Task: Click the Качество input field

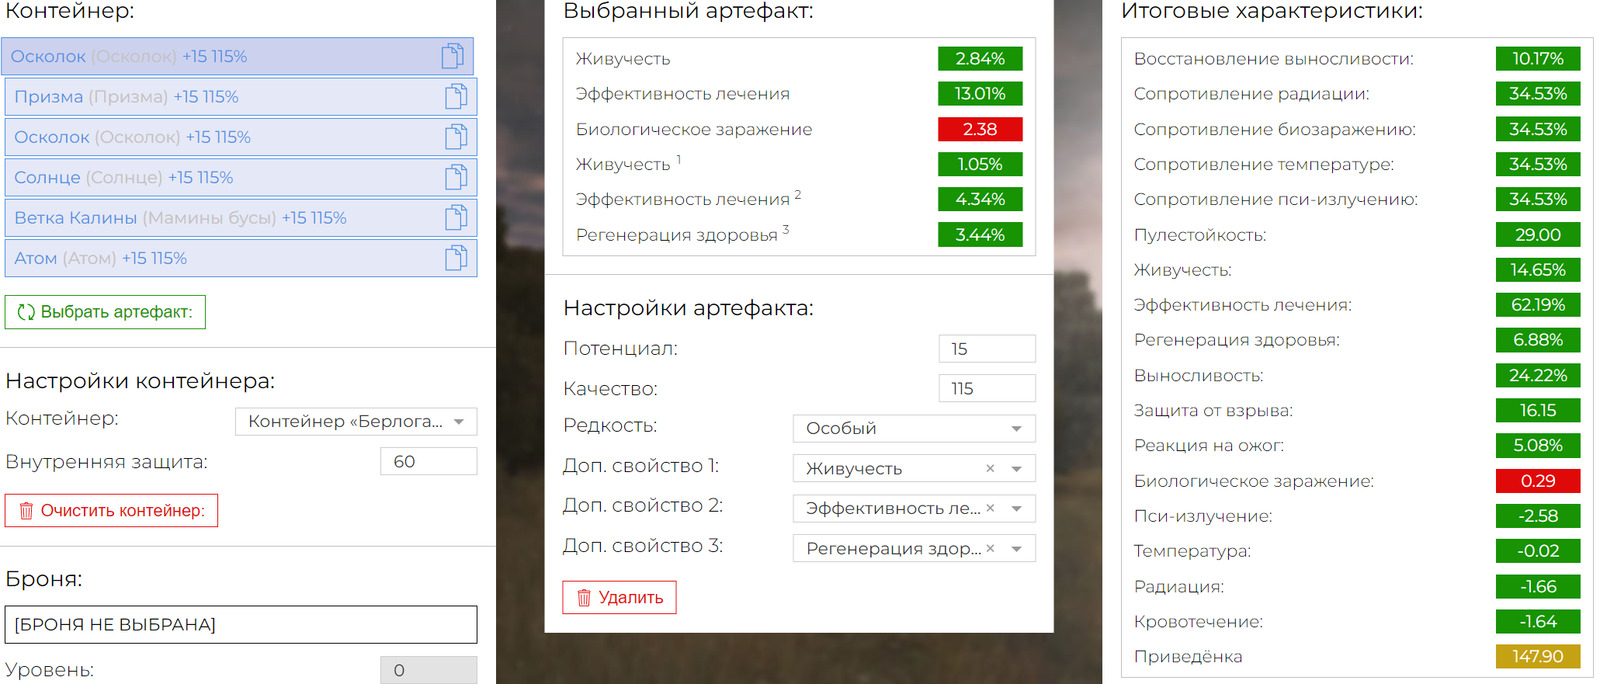Action: click(986, 389)
